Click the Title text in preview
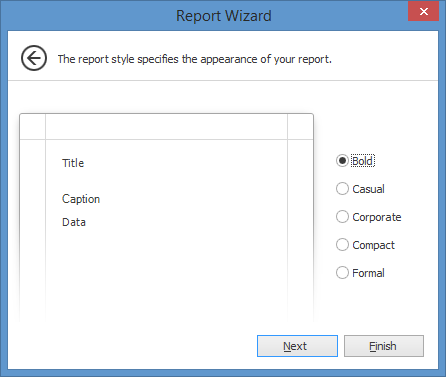 [x=73, y=163]
